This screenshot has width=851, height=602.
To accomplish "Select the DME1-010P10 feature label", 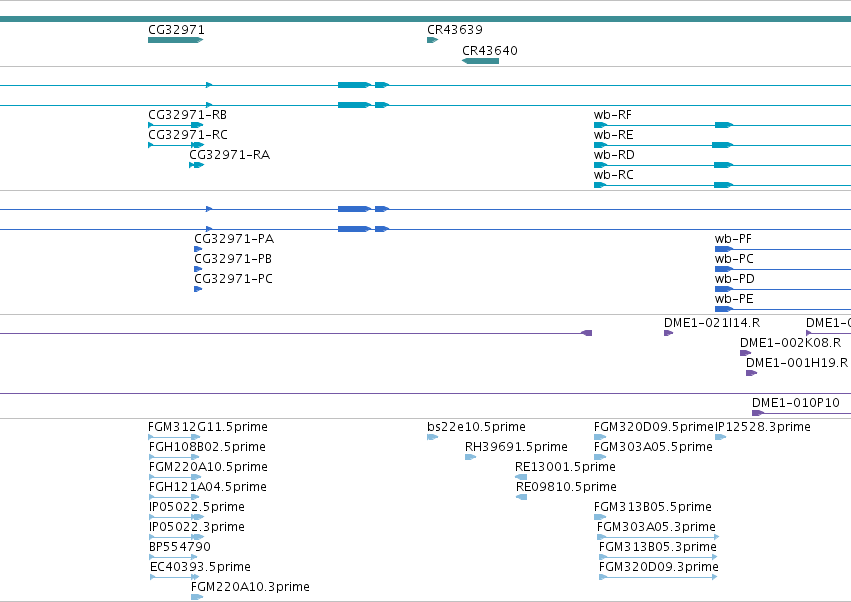I will click(796, 403).
